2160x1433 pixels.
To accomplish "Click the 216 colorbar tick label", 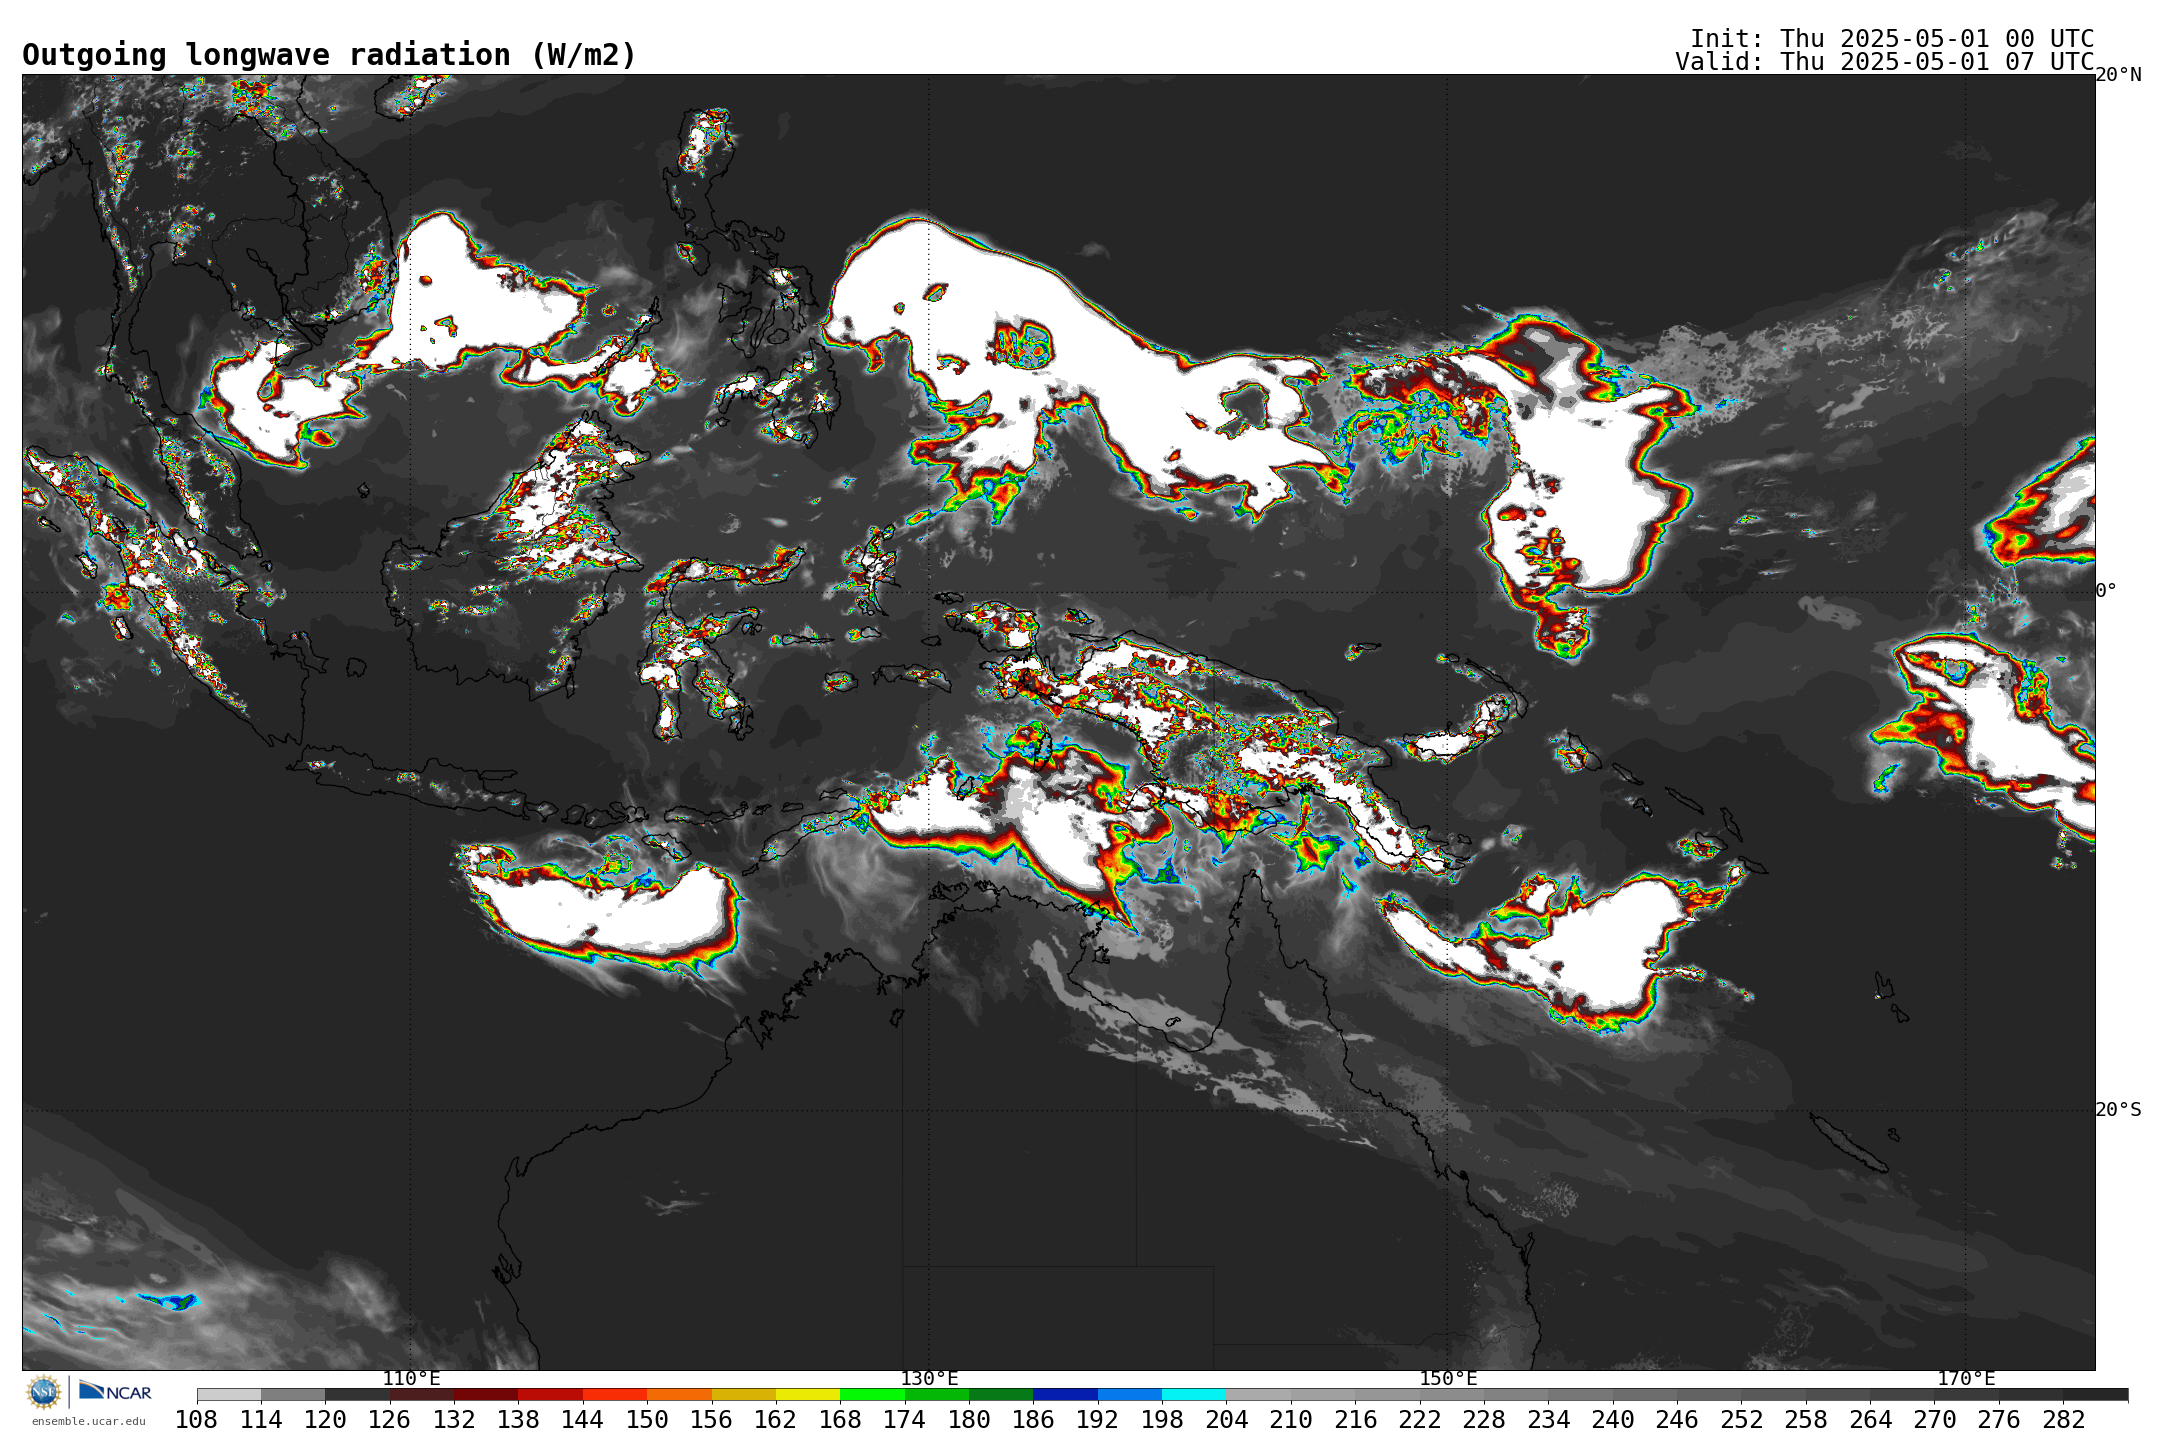I will coord(1355,1419).
